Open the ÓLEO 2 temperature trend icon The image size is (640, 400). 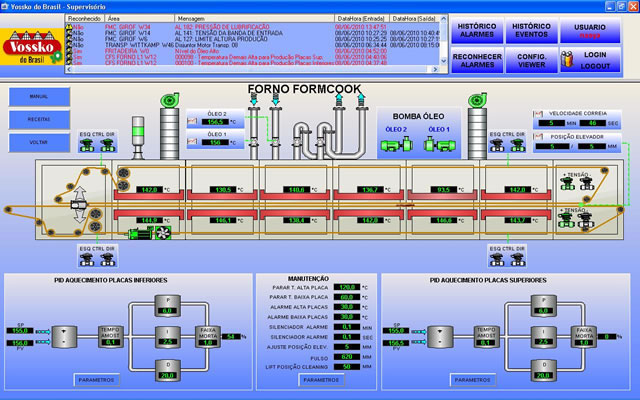pyautogui.click(x=192, y=121)
